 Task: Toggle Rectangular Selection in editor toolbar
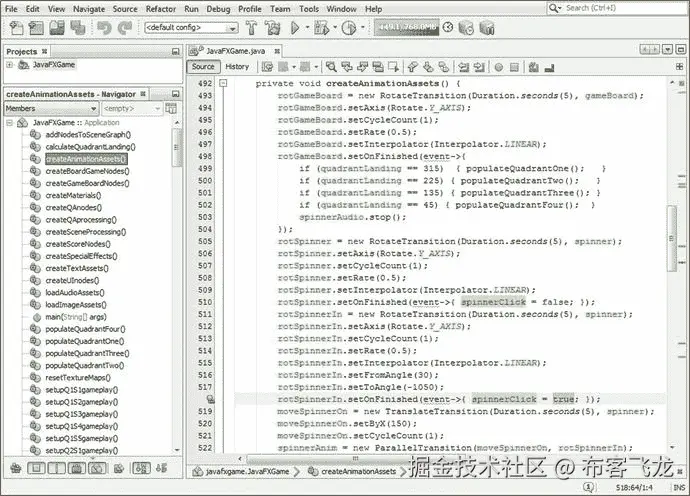[x=393, y=67]
